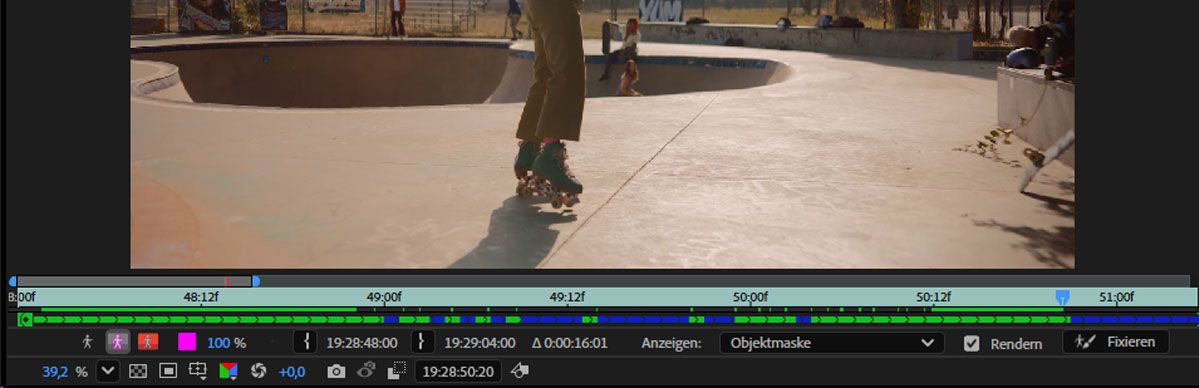Screen dimensions: 1199x388
Task: Click the set out point bracket
Action: tap(423, 342)
